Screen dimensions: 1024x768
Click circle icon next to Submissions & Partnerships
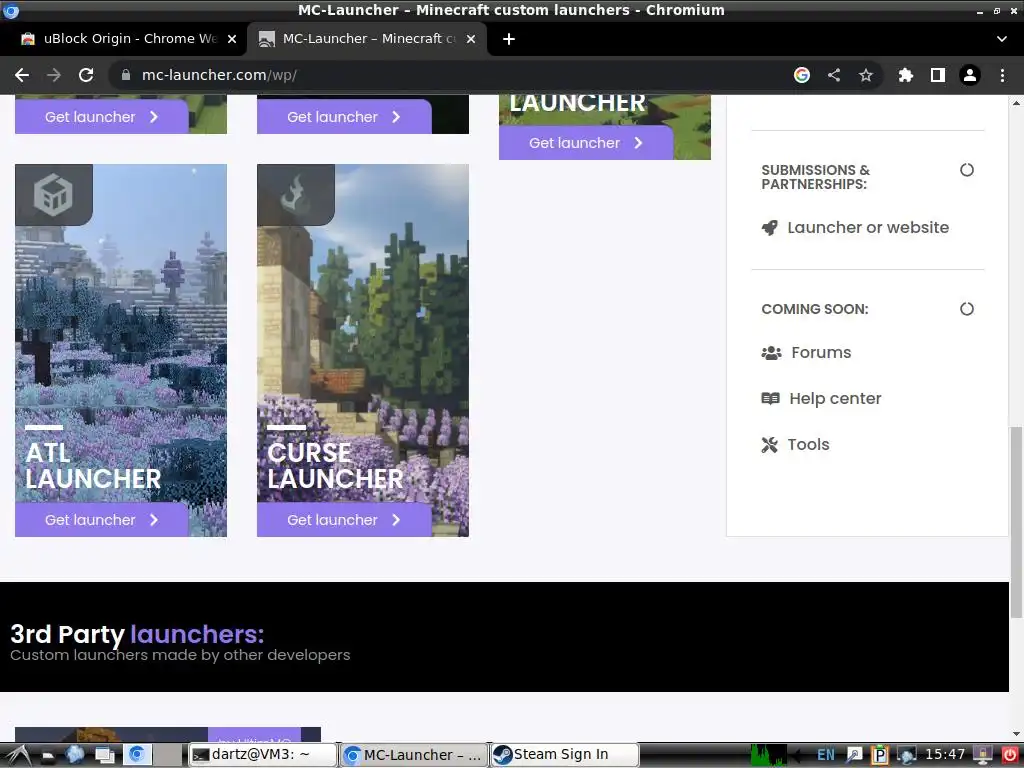click(967, 170)
